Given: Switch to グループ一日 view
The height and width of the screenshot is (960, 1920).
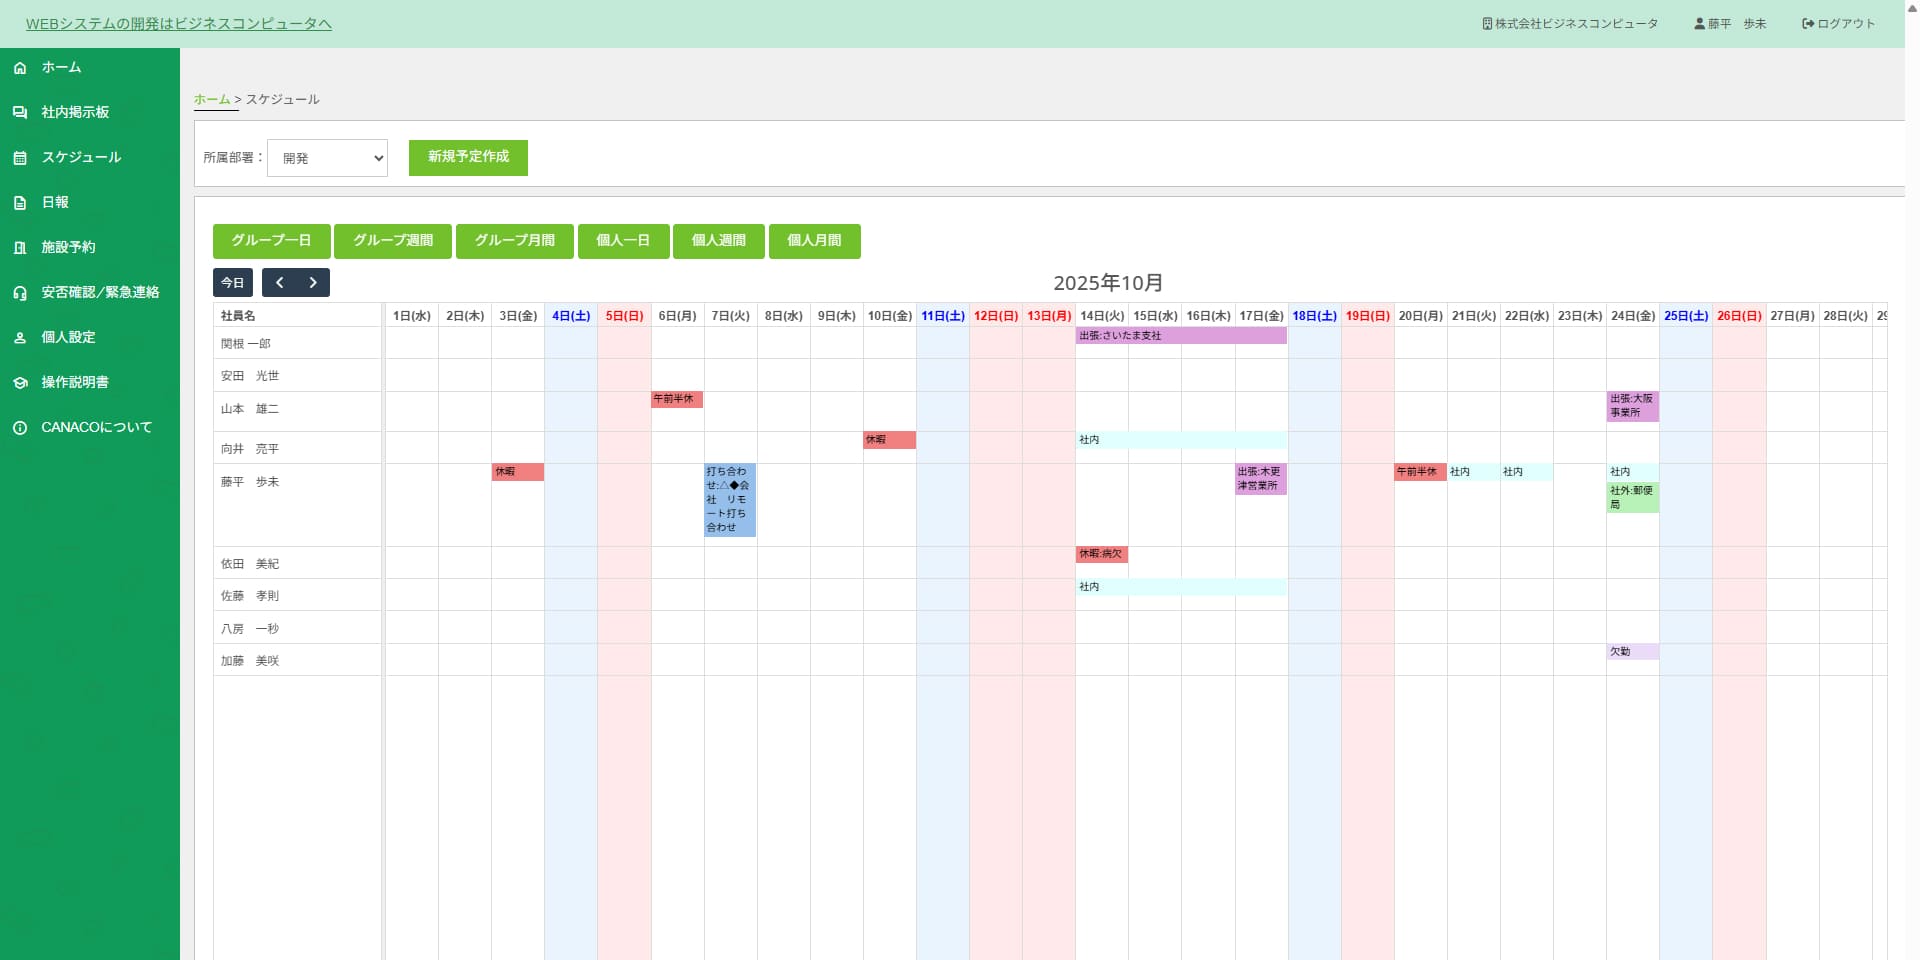Looking at the screenshot, I should click(271, 241).
